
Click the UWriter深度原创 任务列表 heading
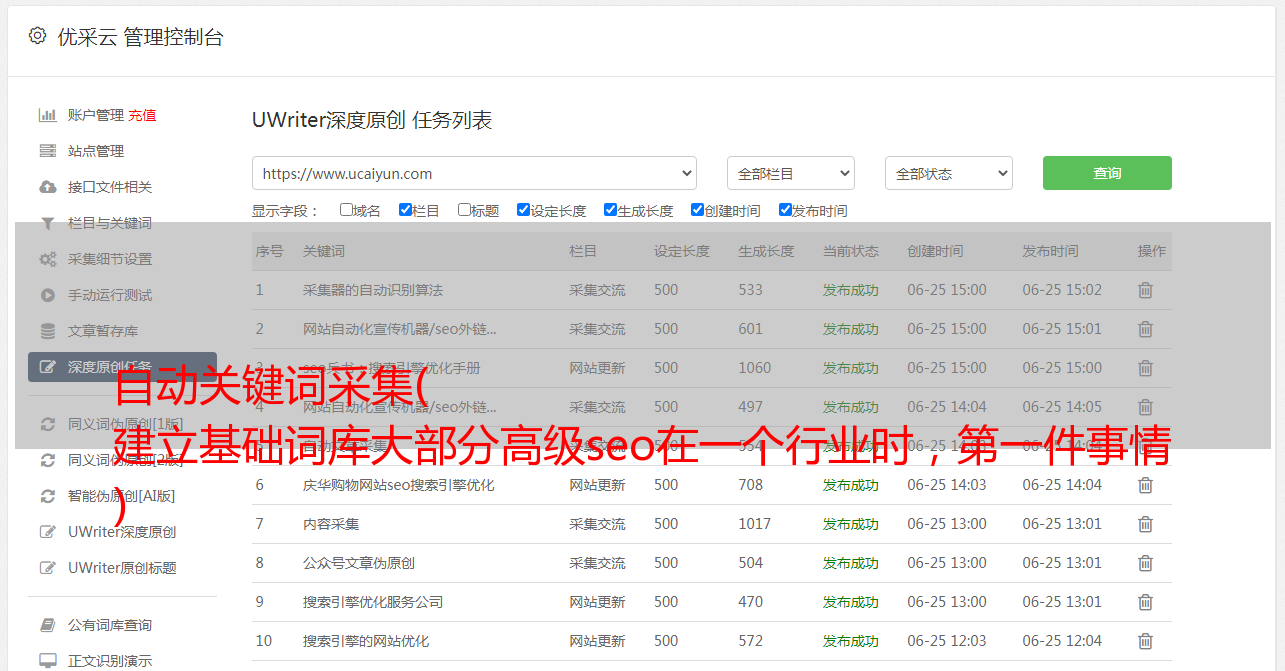(372, 120)
